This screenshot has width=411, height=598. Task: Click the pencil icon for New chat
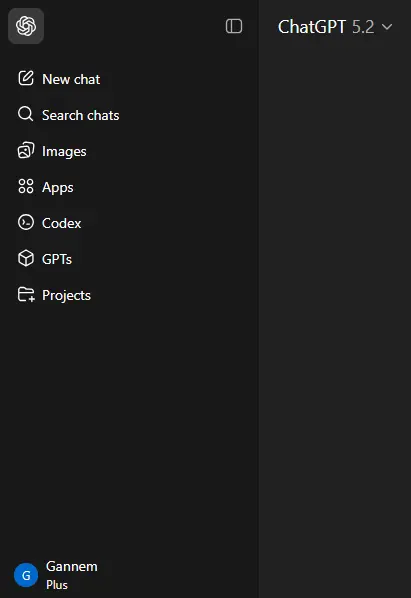tap(26, 79)
